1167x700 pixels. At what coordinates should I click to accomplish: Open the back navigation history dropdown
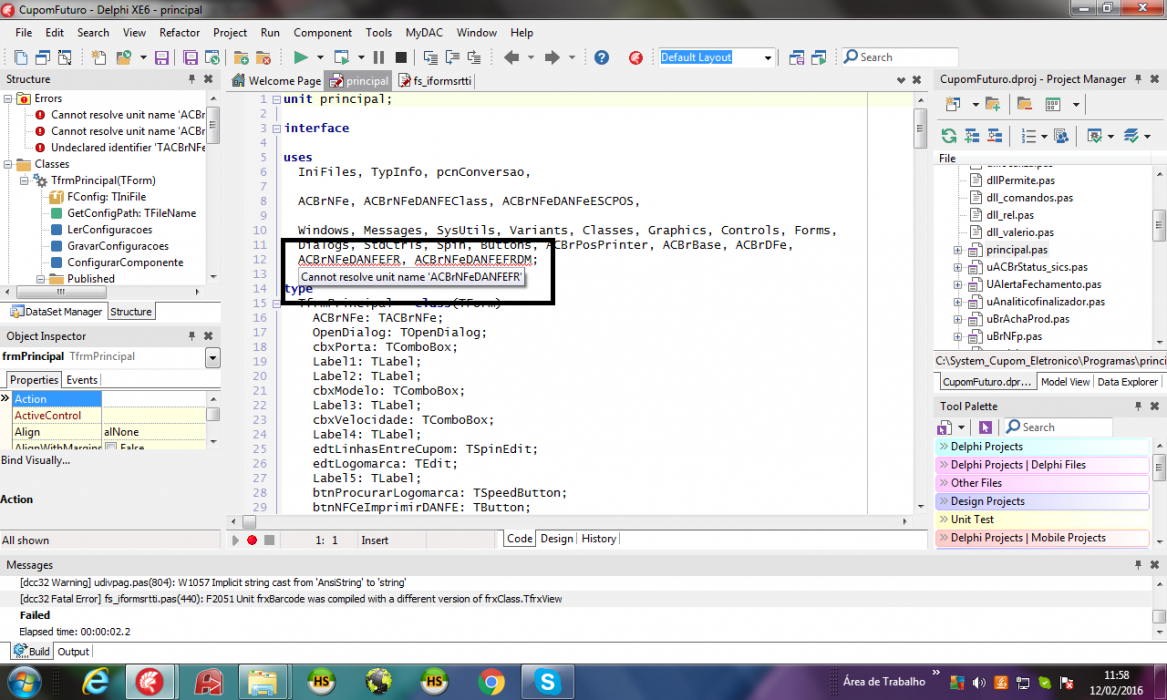(531, 57)
